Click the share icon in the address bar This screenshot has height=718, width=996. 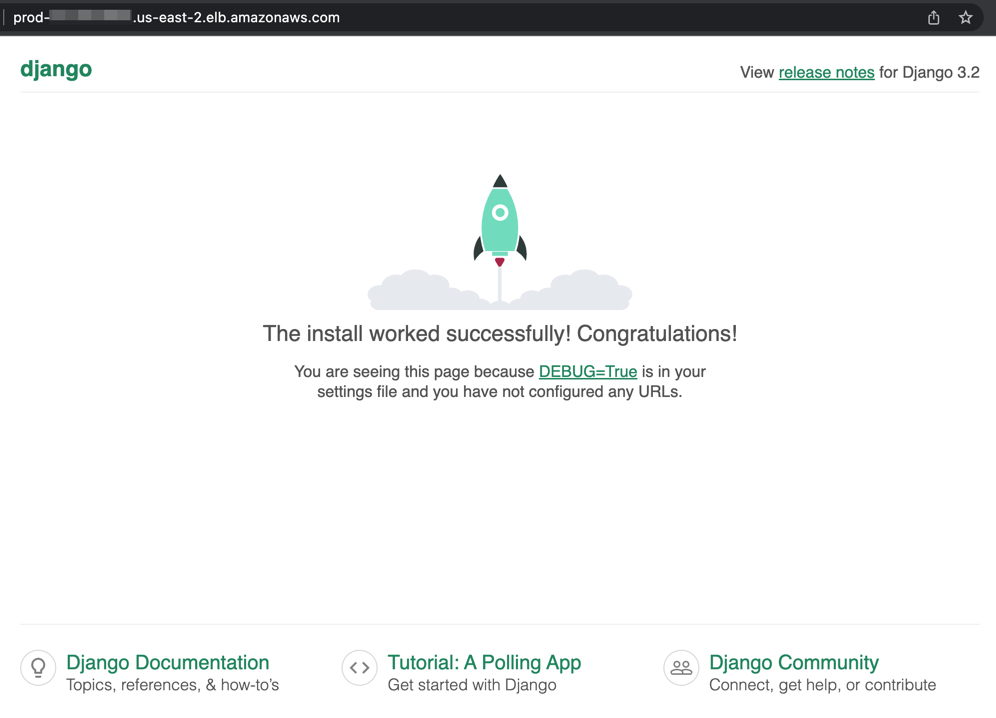pos(933,17)
